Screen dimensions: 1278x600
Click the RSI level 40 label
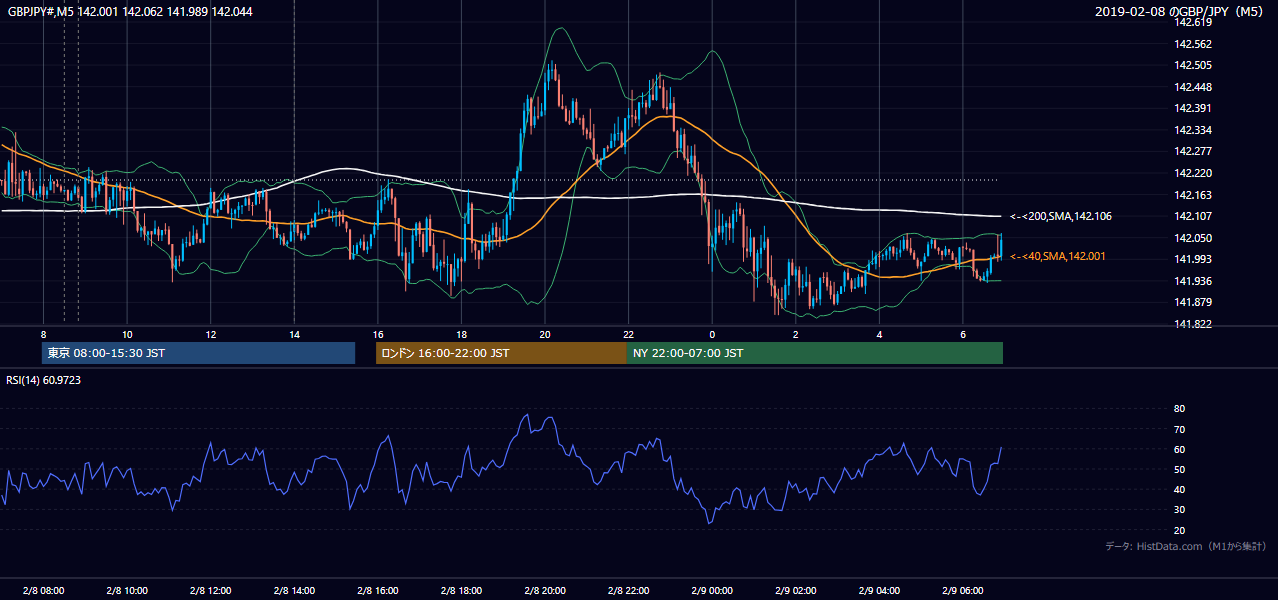point(1179,489)
